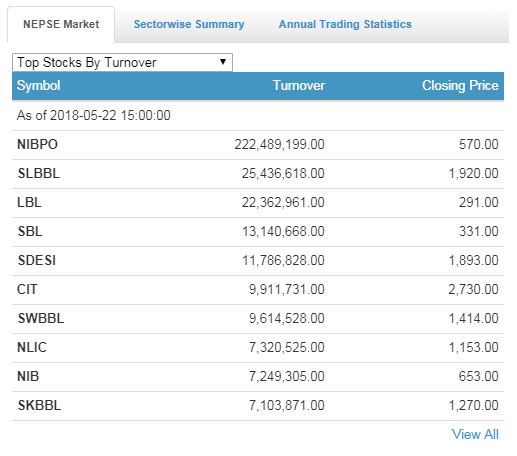517x456 pixels.
Task: Open the Top Stocks By Turnover dropdown
Action: coord(122,62)
